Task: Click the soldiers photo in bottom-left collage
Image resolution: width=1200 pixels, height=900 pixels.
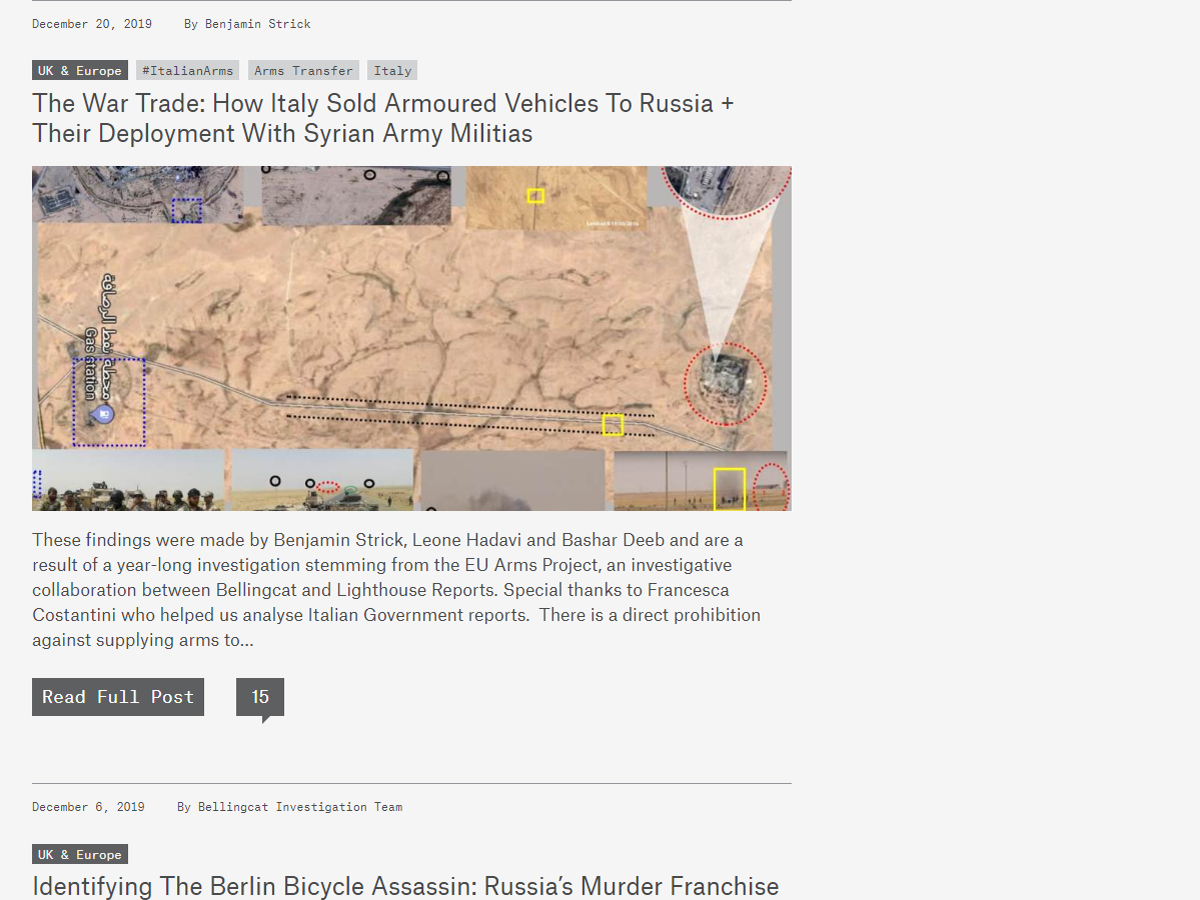Action: point(130,482)
